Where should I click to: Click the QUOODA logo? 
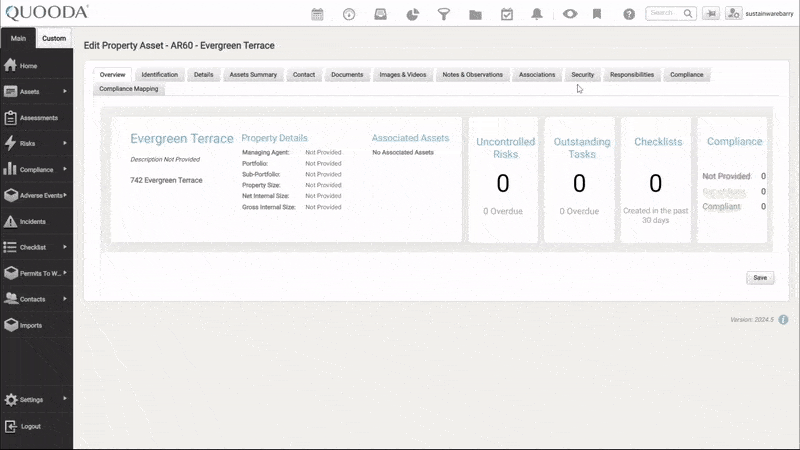pos(47,12)
